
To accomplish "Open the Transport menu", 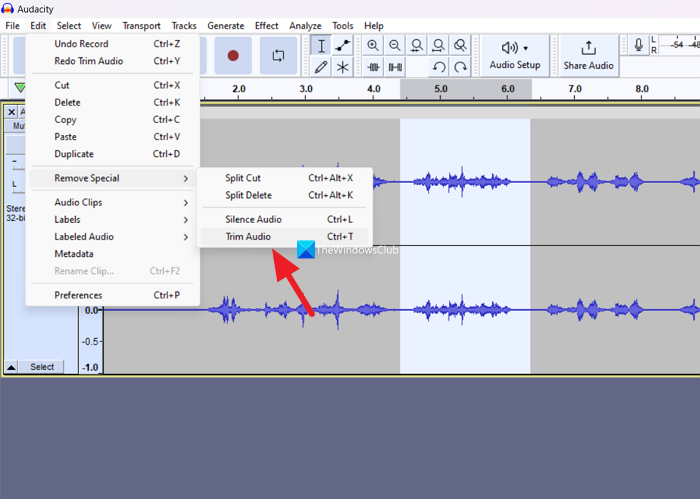I will coord(142,26).
